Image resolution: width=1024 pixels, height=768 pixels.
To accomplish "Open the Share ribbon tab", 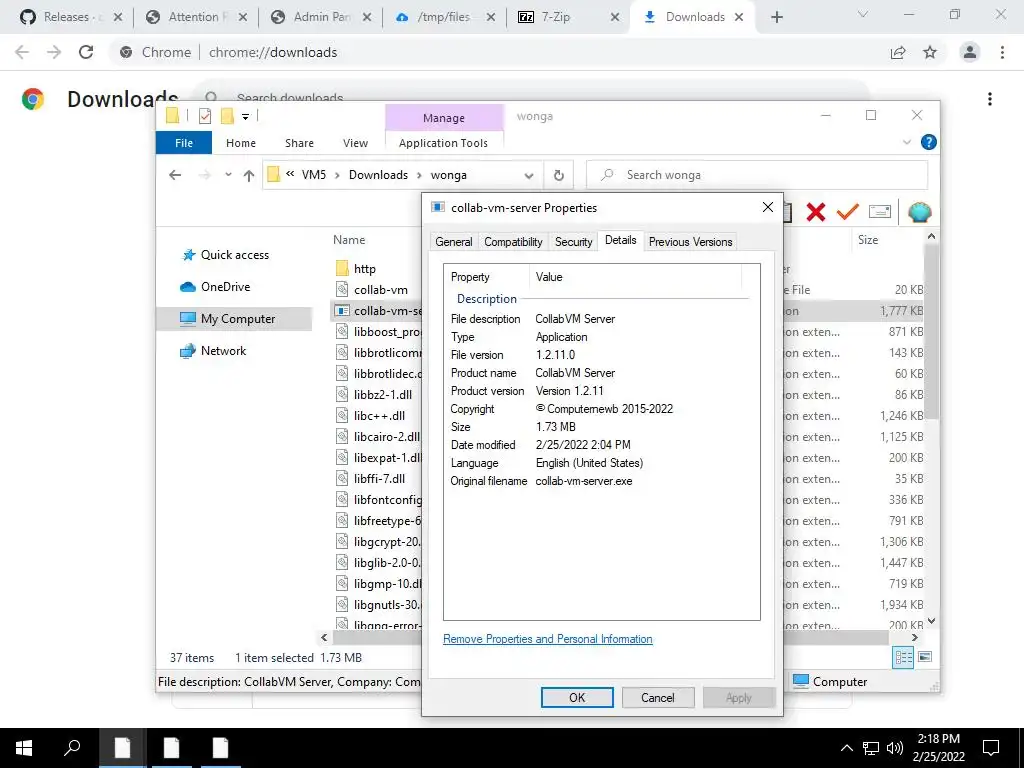I will point(299,143).
